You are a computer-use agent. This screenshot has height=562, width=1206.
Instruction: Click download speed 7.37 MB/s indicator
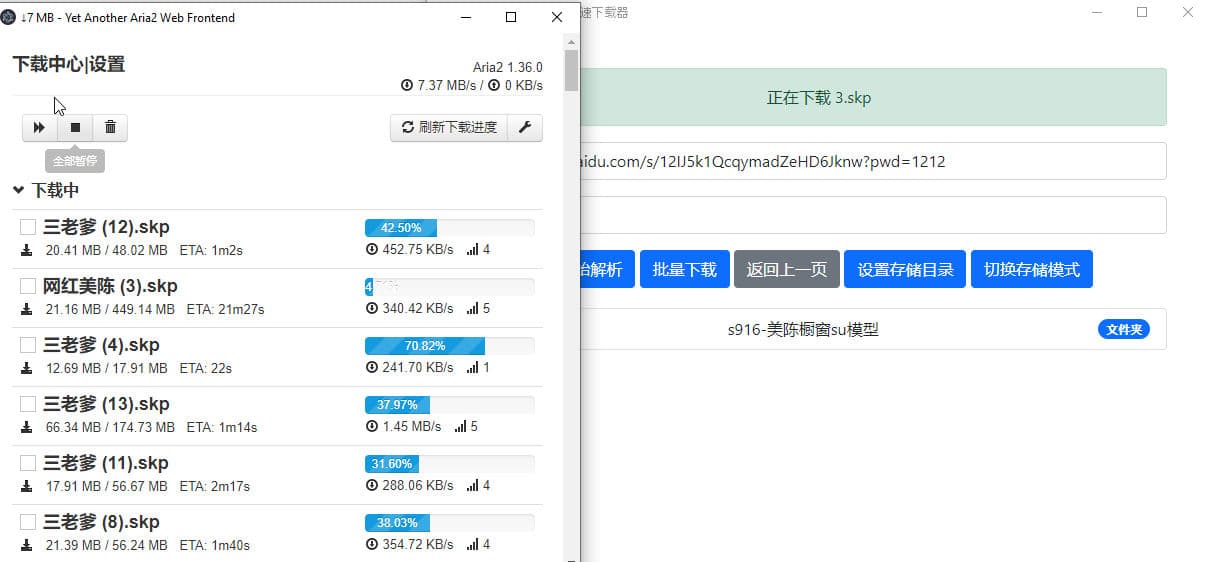tap(438, 86)
